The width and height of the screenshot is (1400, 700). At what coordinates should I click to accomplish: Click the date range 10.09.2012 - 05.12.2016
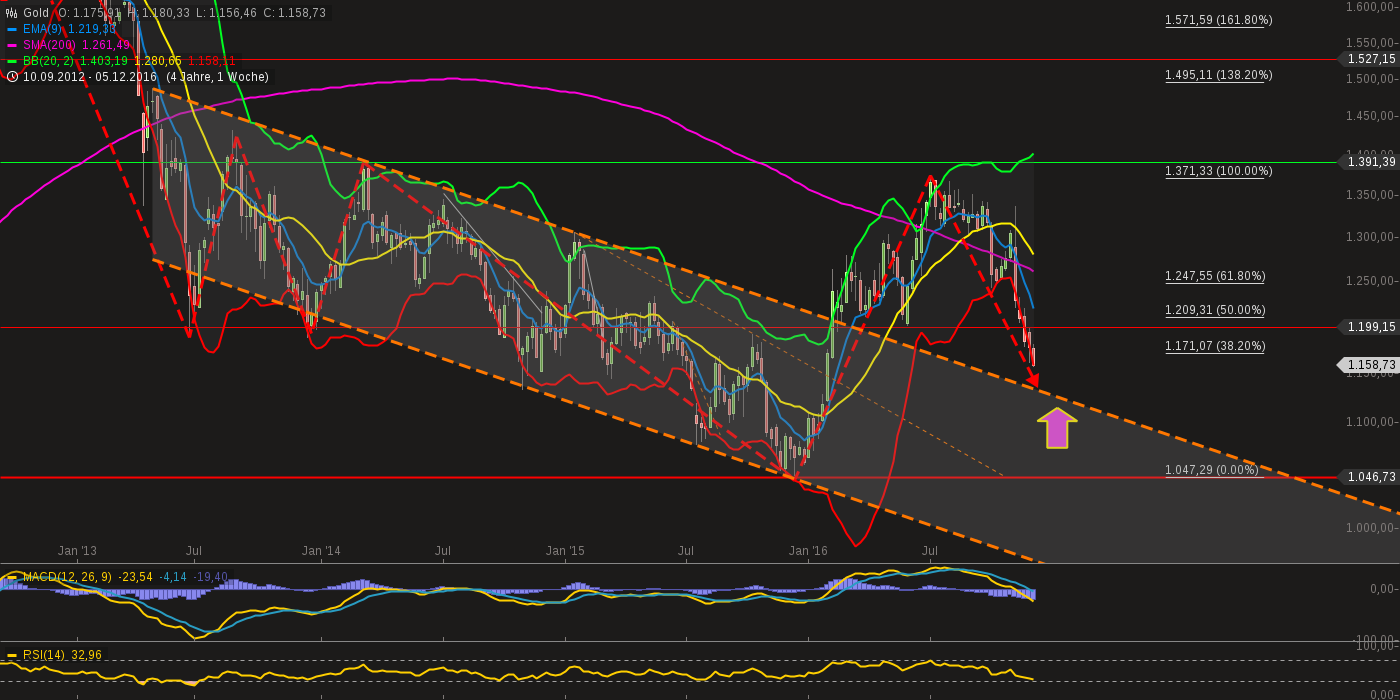click(91, 77)
